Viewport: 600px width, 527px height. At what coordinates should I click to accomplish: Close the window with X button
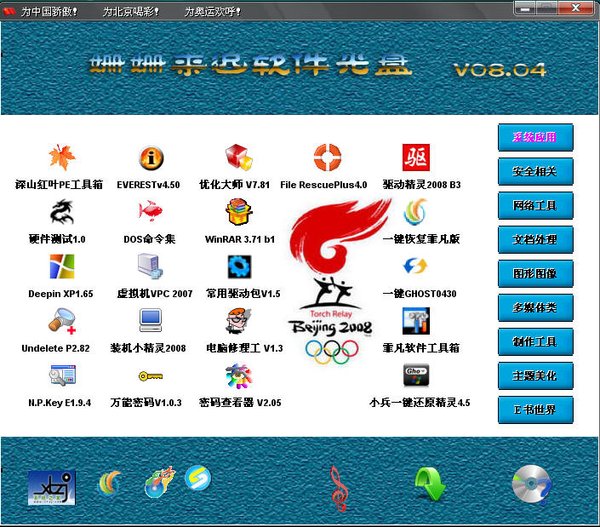click(576, 8)
